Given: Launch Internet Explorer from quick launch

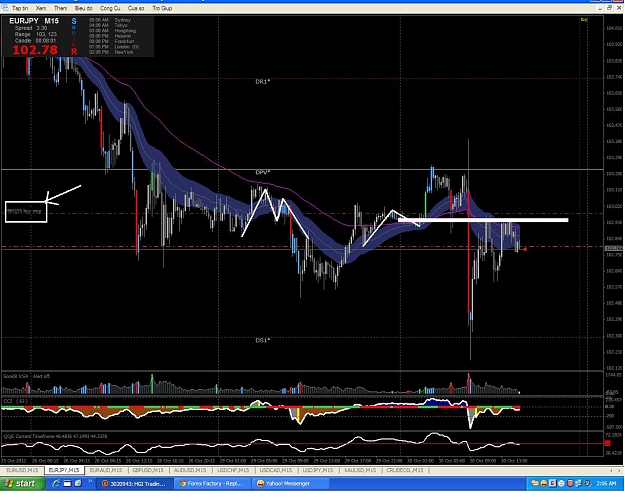Looking at the screenshot, I should click(56, 483).
